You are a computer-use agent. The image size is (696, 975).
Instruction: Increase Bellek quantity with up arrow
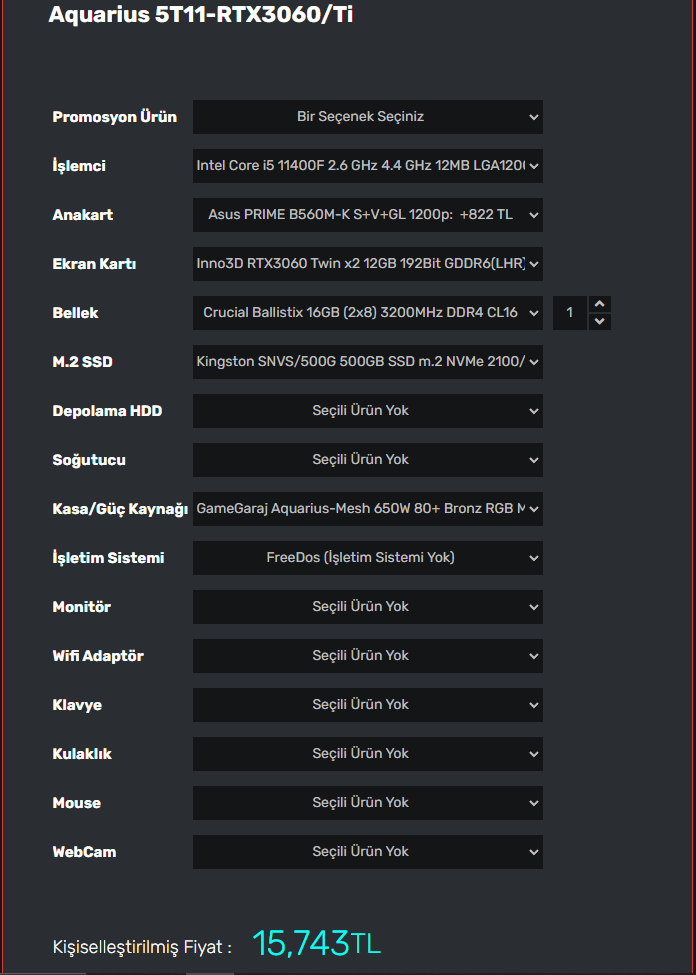(x=599, y=304)
